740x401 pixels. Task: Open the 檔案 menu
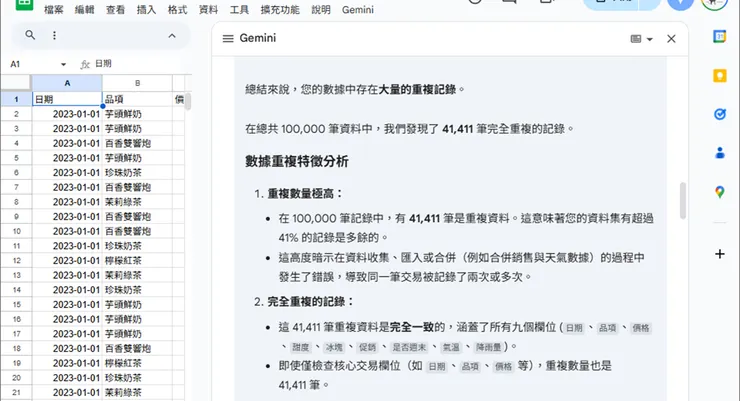click(53, 10)
